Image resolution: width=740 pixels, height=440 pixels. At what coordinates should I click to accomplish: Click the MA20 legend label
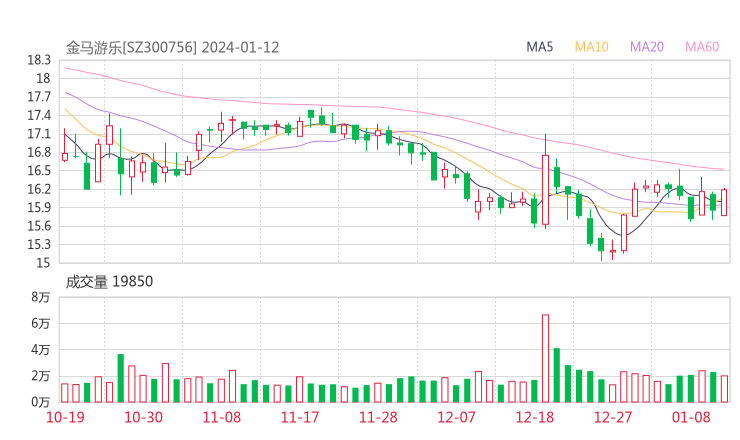[x=647, y=47]
